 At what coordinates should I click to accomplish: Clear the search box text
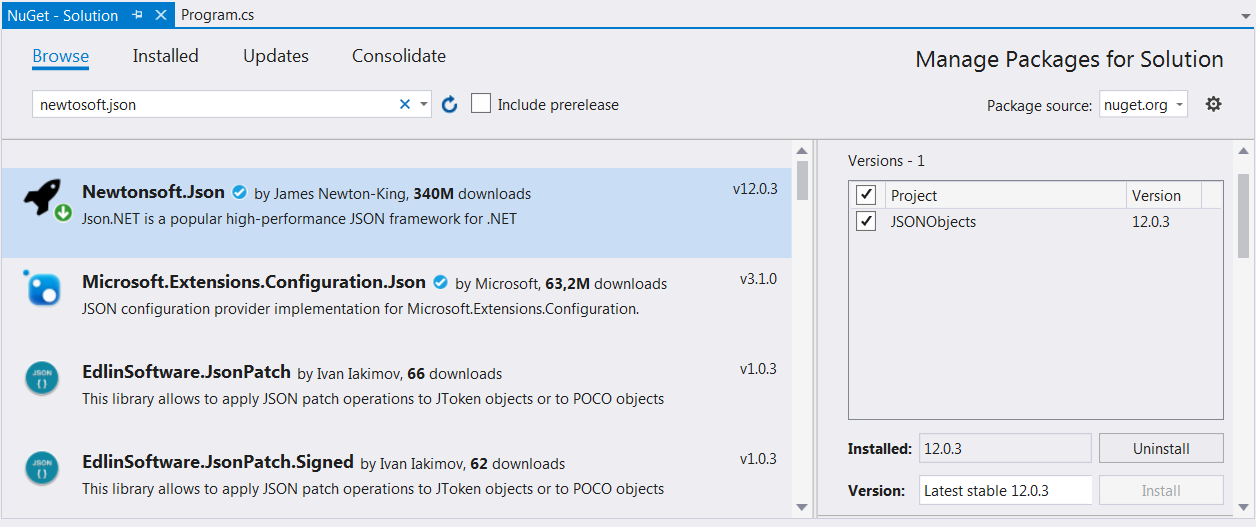click(405, 104)
